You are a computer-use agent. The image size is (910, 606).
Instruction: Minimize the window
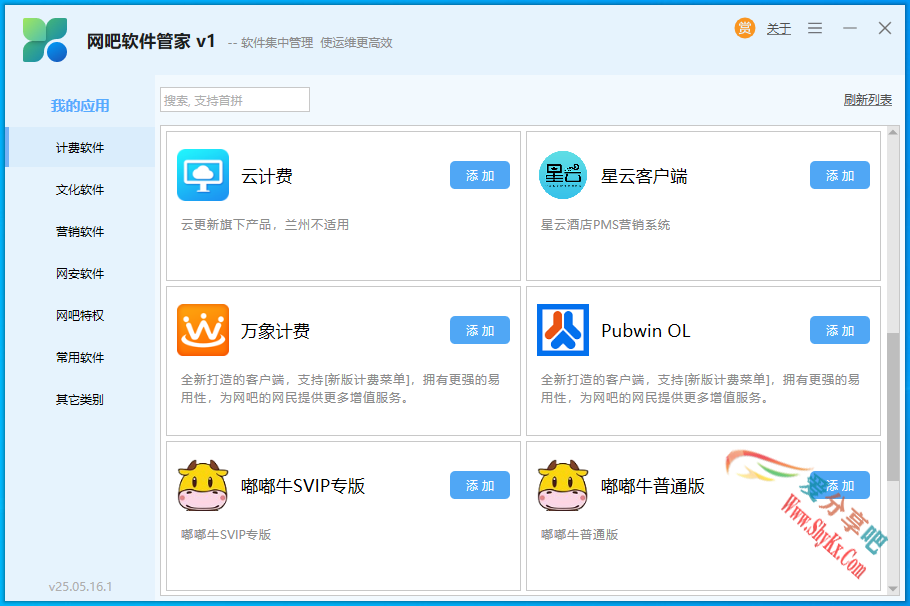tap(850, 28)
